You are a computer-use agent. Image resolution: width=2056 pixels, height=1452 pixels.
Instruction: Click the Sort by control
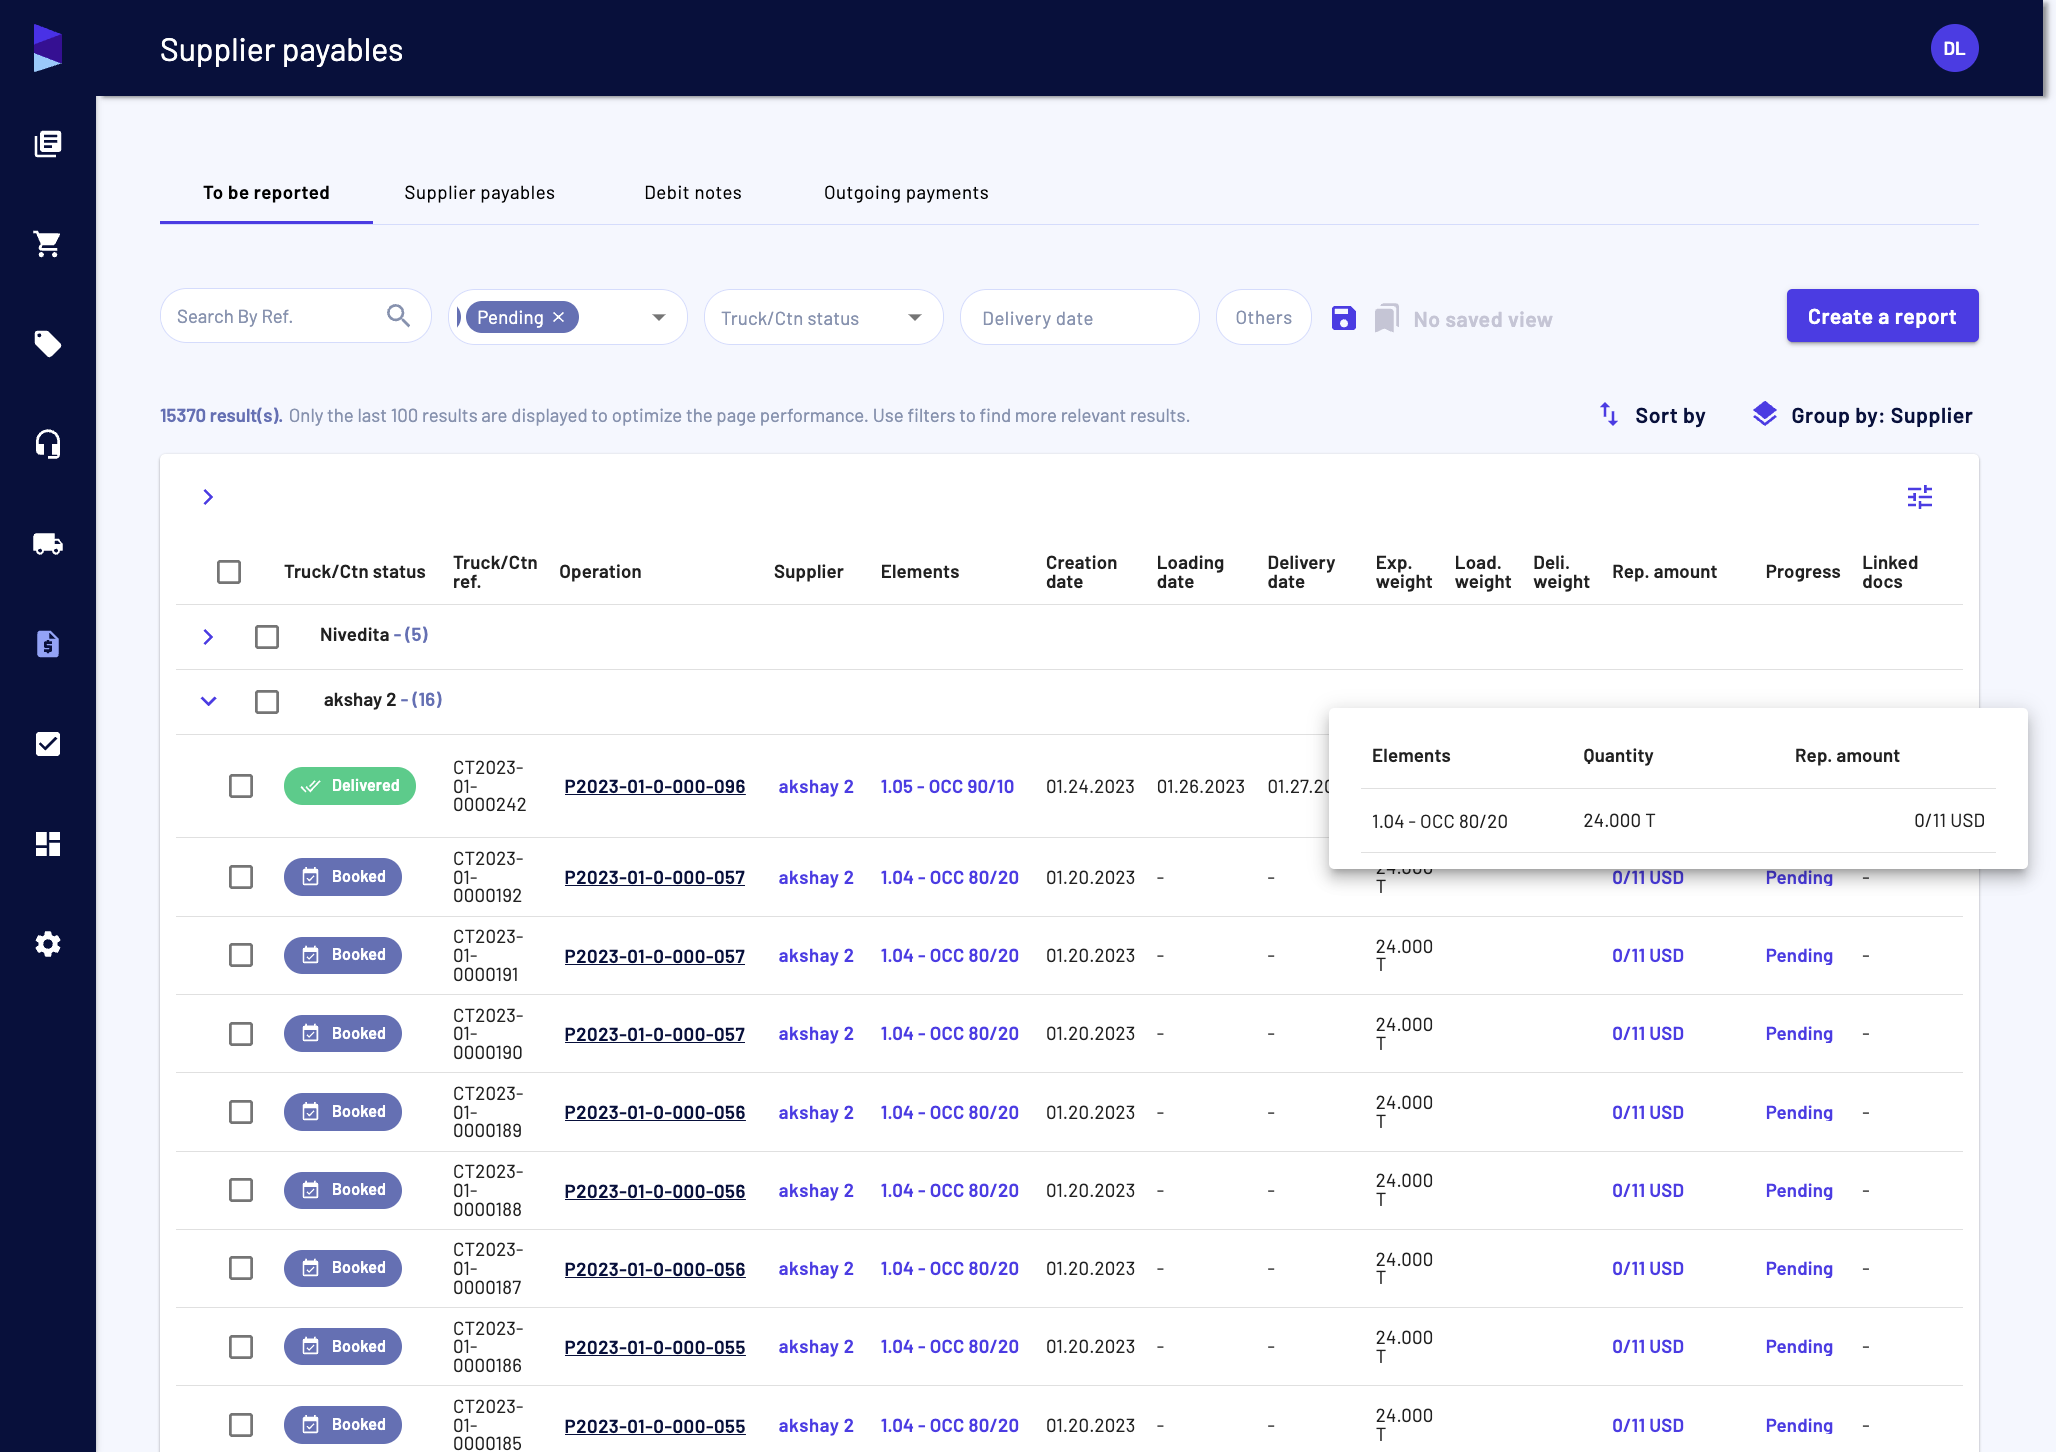click(1652, 415)
